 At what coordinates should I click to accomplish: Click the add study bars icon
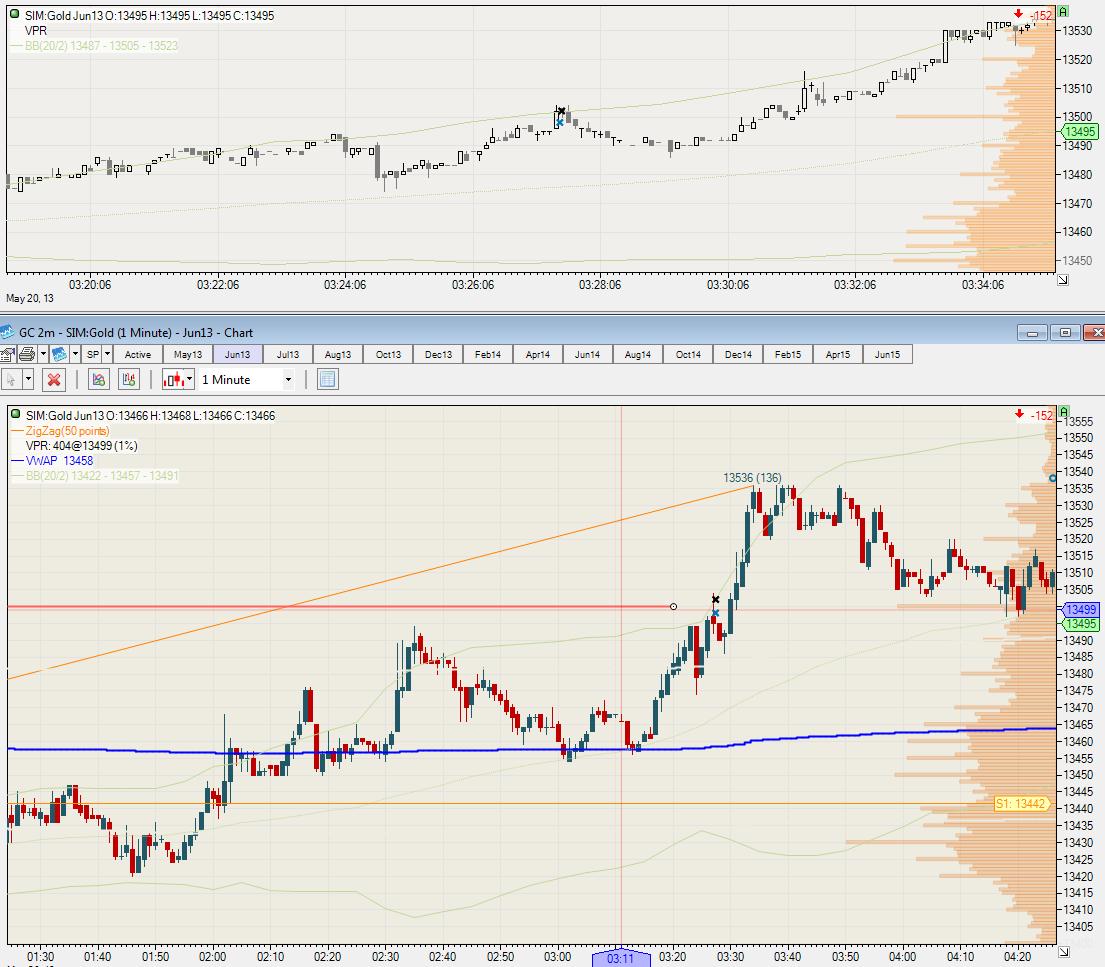pos(129,379)
